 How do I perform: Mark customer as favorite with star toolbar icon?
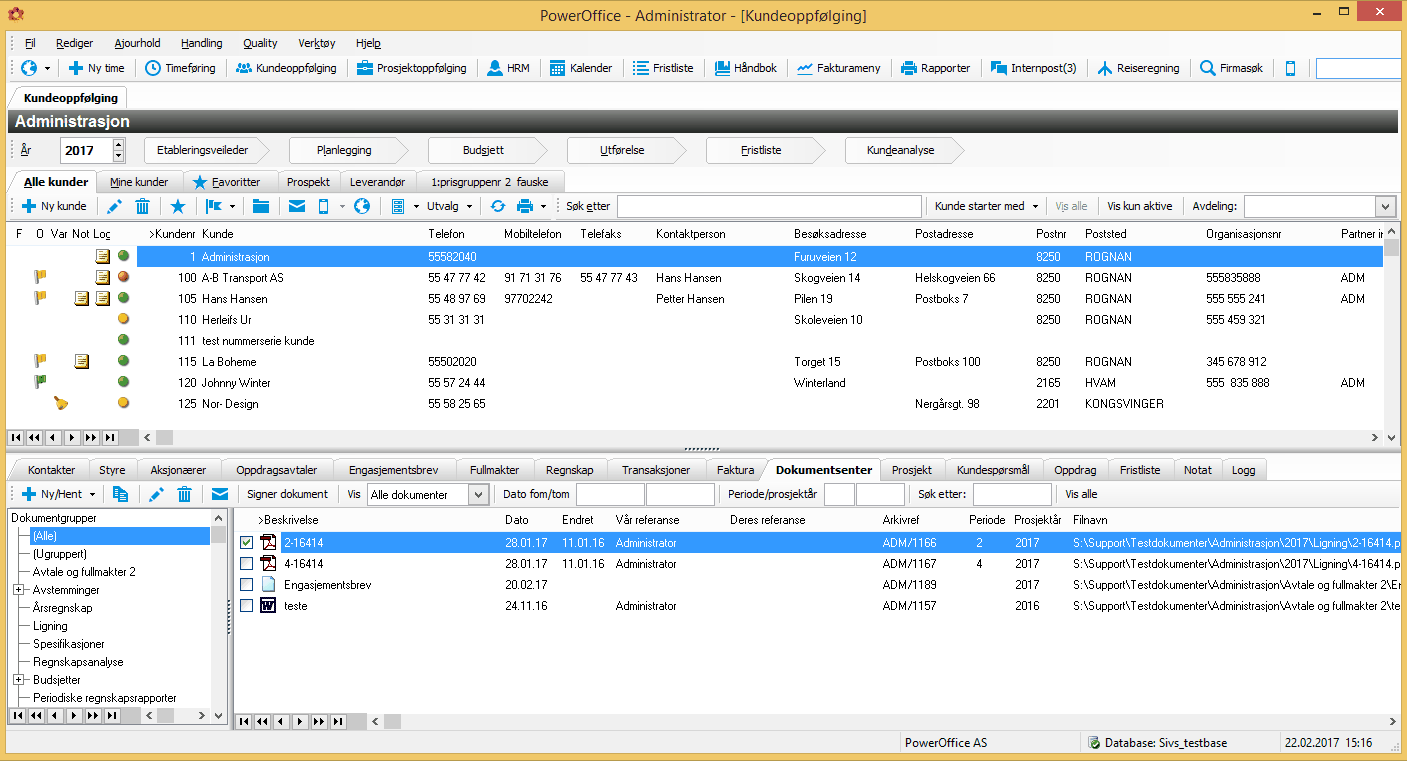click(x=177, y=206)
